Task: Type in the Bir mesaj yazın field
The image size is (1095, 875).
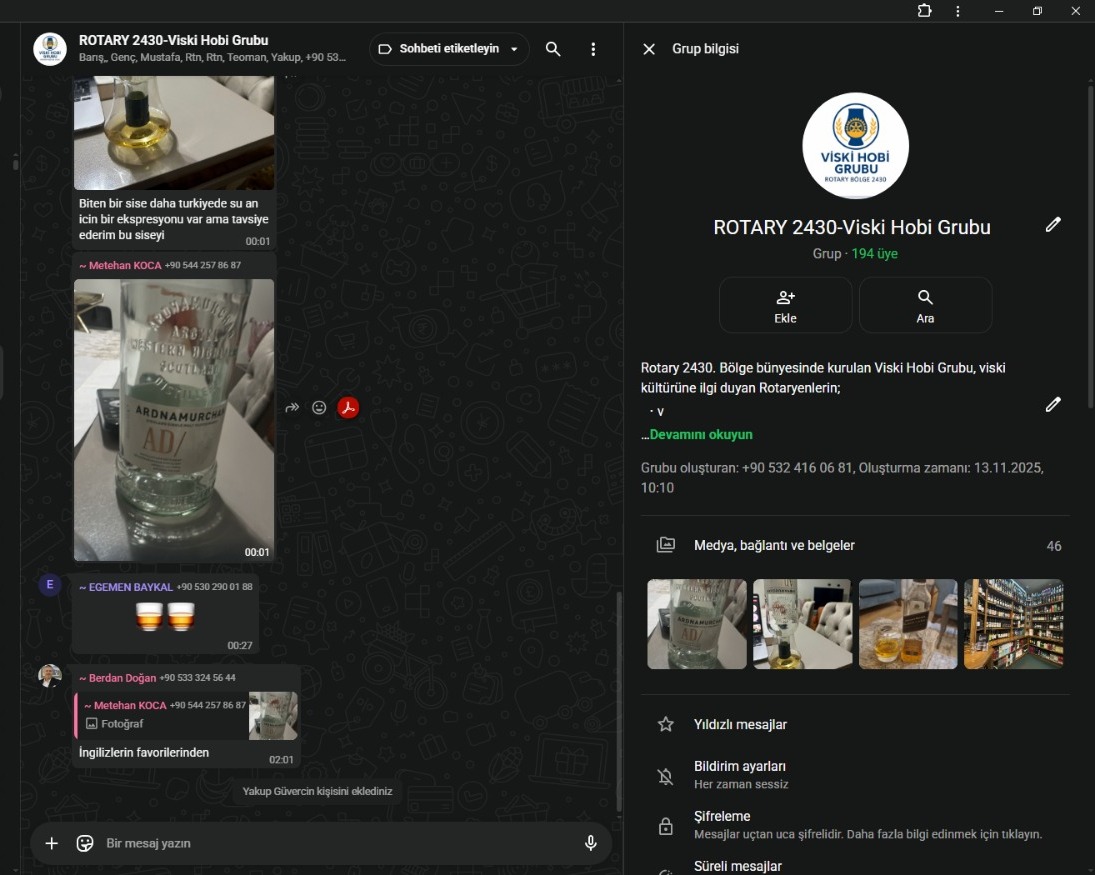Action: 330,843
